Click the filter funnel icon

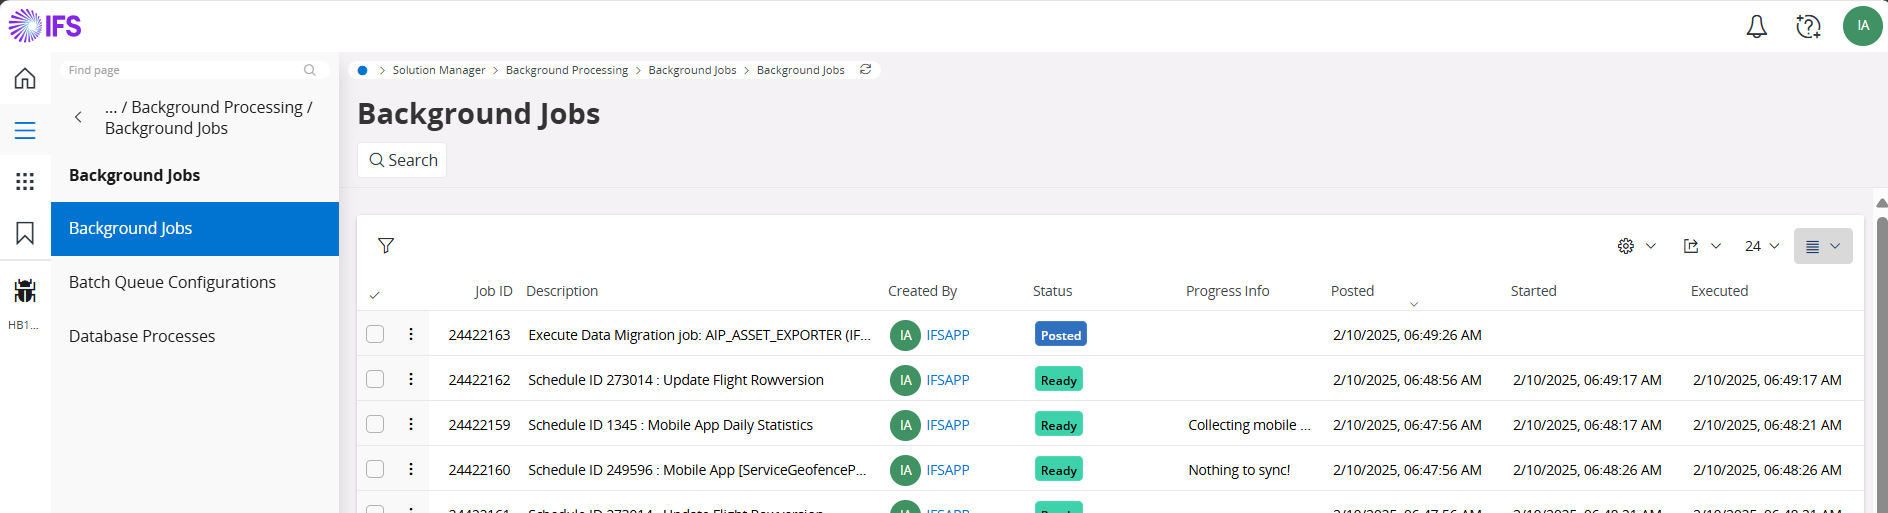point(386,246)
